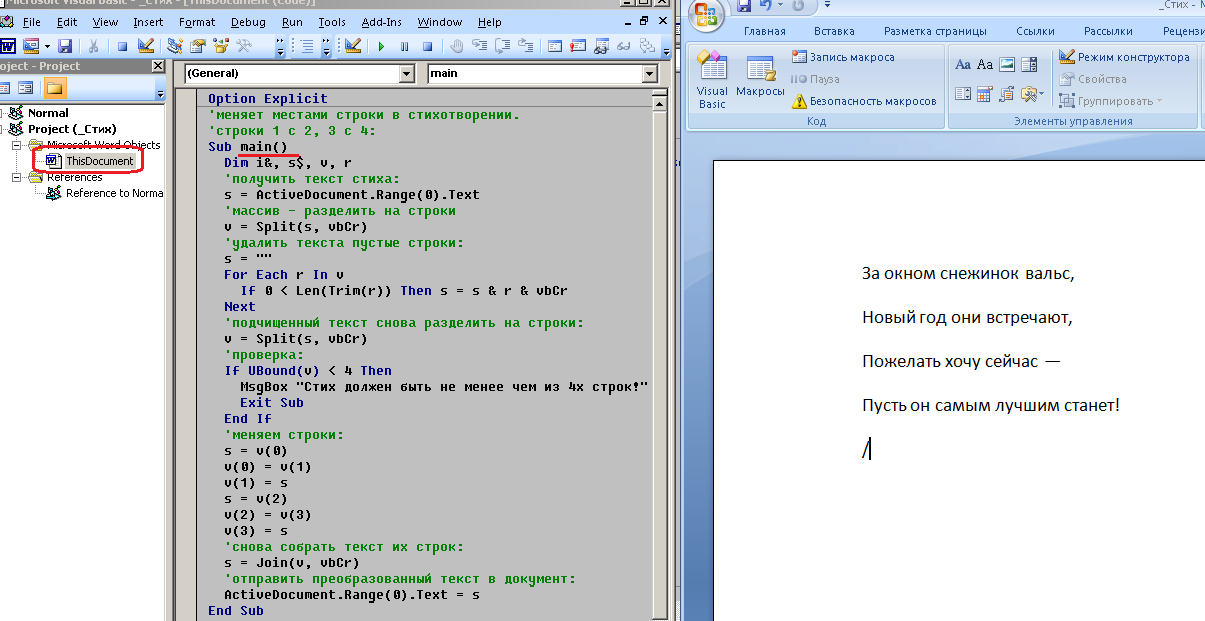The height and width of the screenshot is (621, 1205).
Task: Toggle Режим конструктора in Word ribbon
Action: 1124,57
